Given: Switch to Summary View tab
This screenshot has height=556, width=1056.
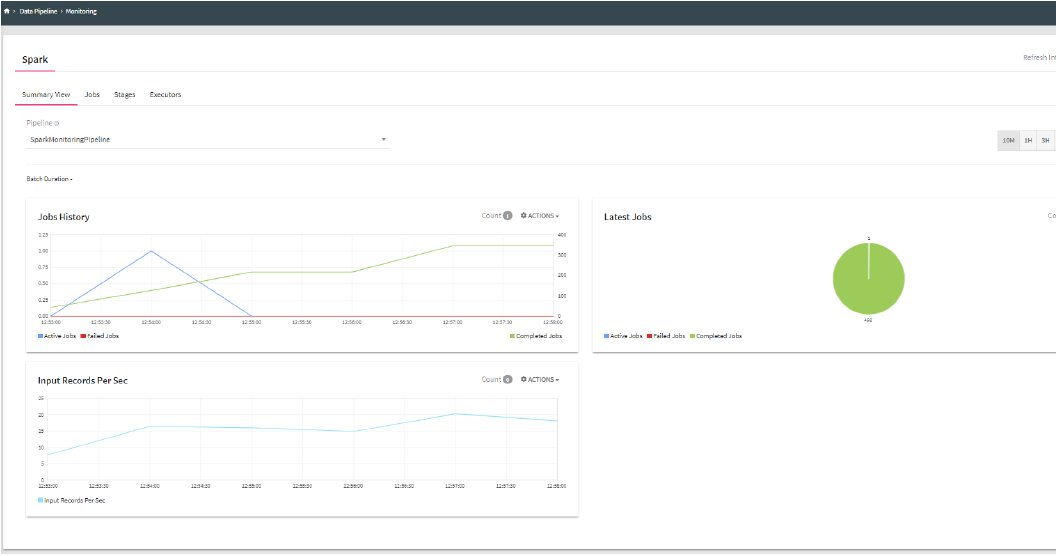Looking at the screenshot, I should [x=46, y=95].
